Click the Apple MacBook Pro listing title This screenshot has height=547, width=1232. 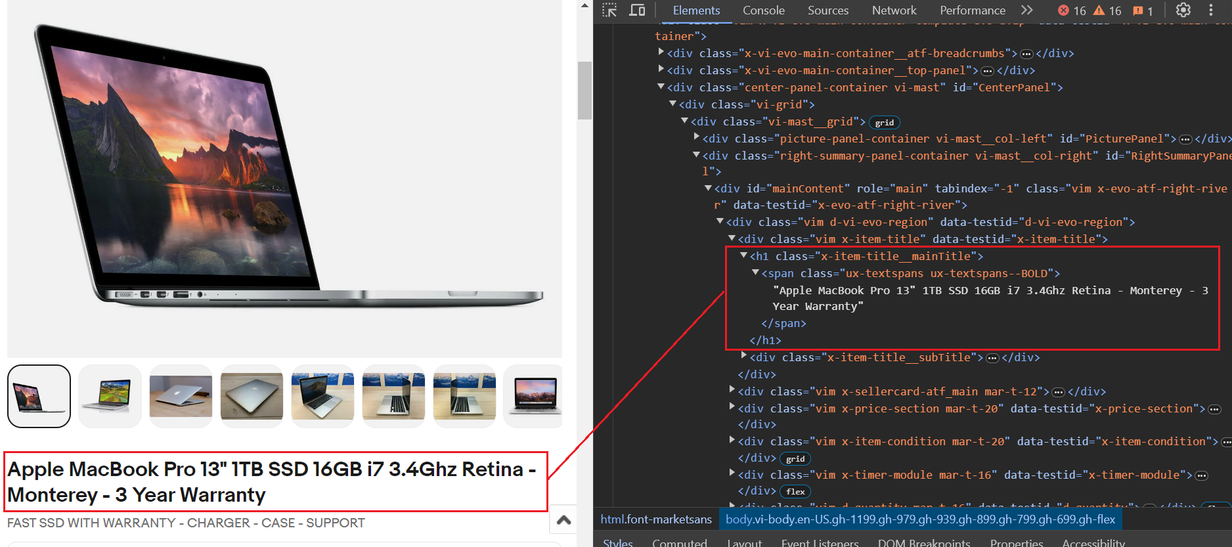tap(272, 481)
